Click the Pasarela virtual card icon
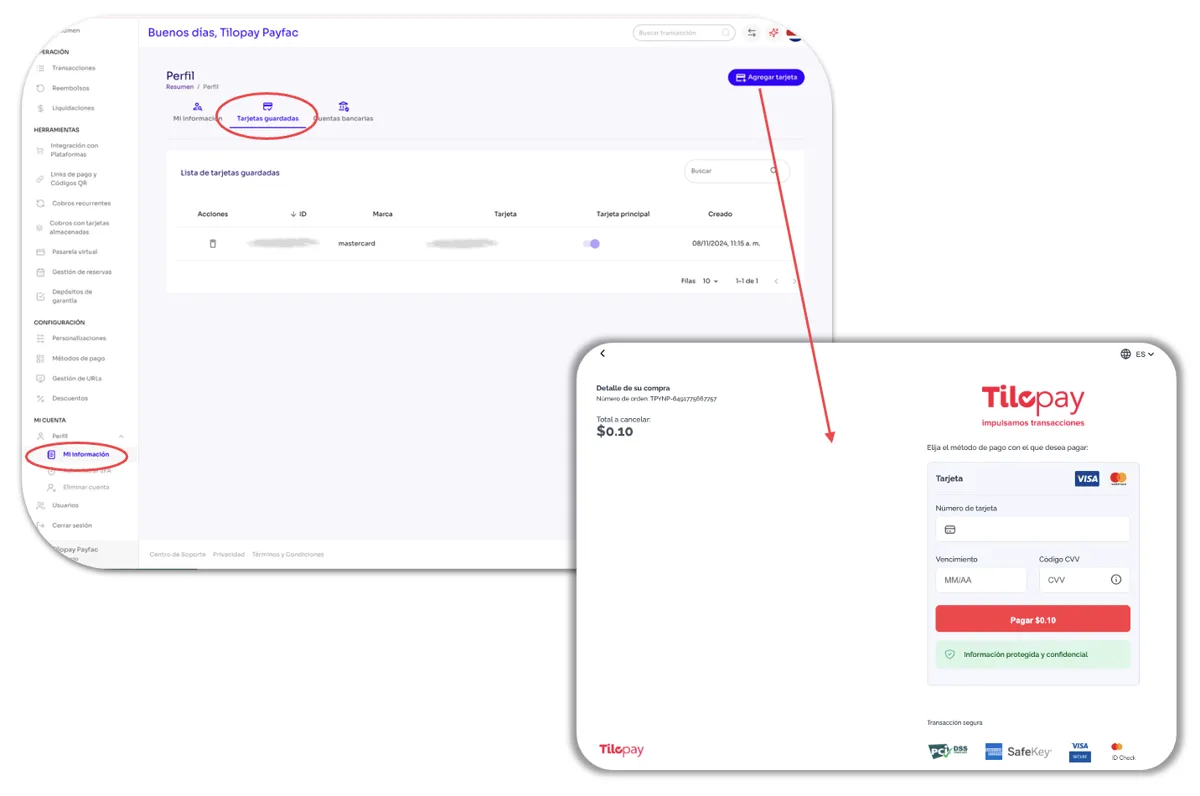 pos(40,252)
